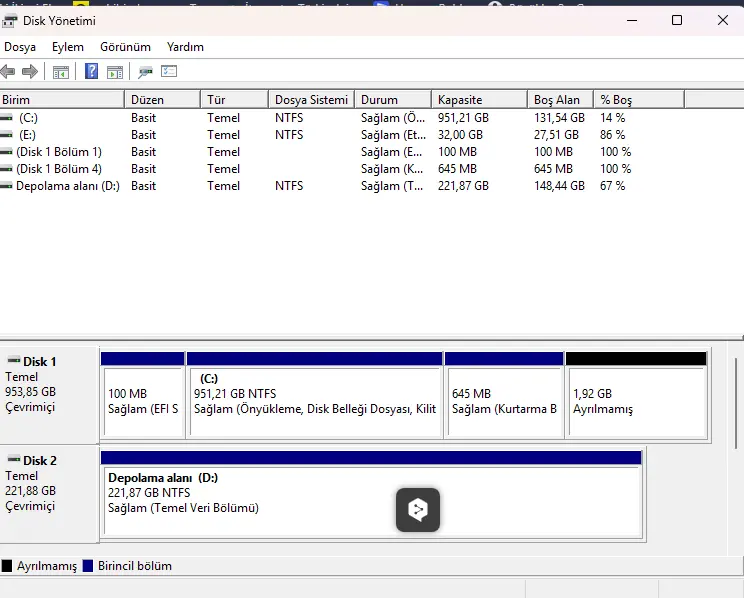
Task: Select the (C:) volume row
Action: pyautogui.click(x=342, y=117)
